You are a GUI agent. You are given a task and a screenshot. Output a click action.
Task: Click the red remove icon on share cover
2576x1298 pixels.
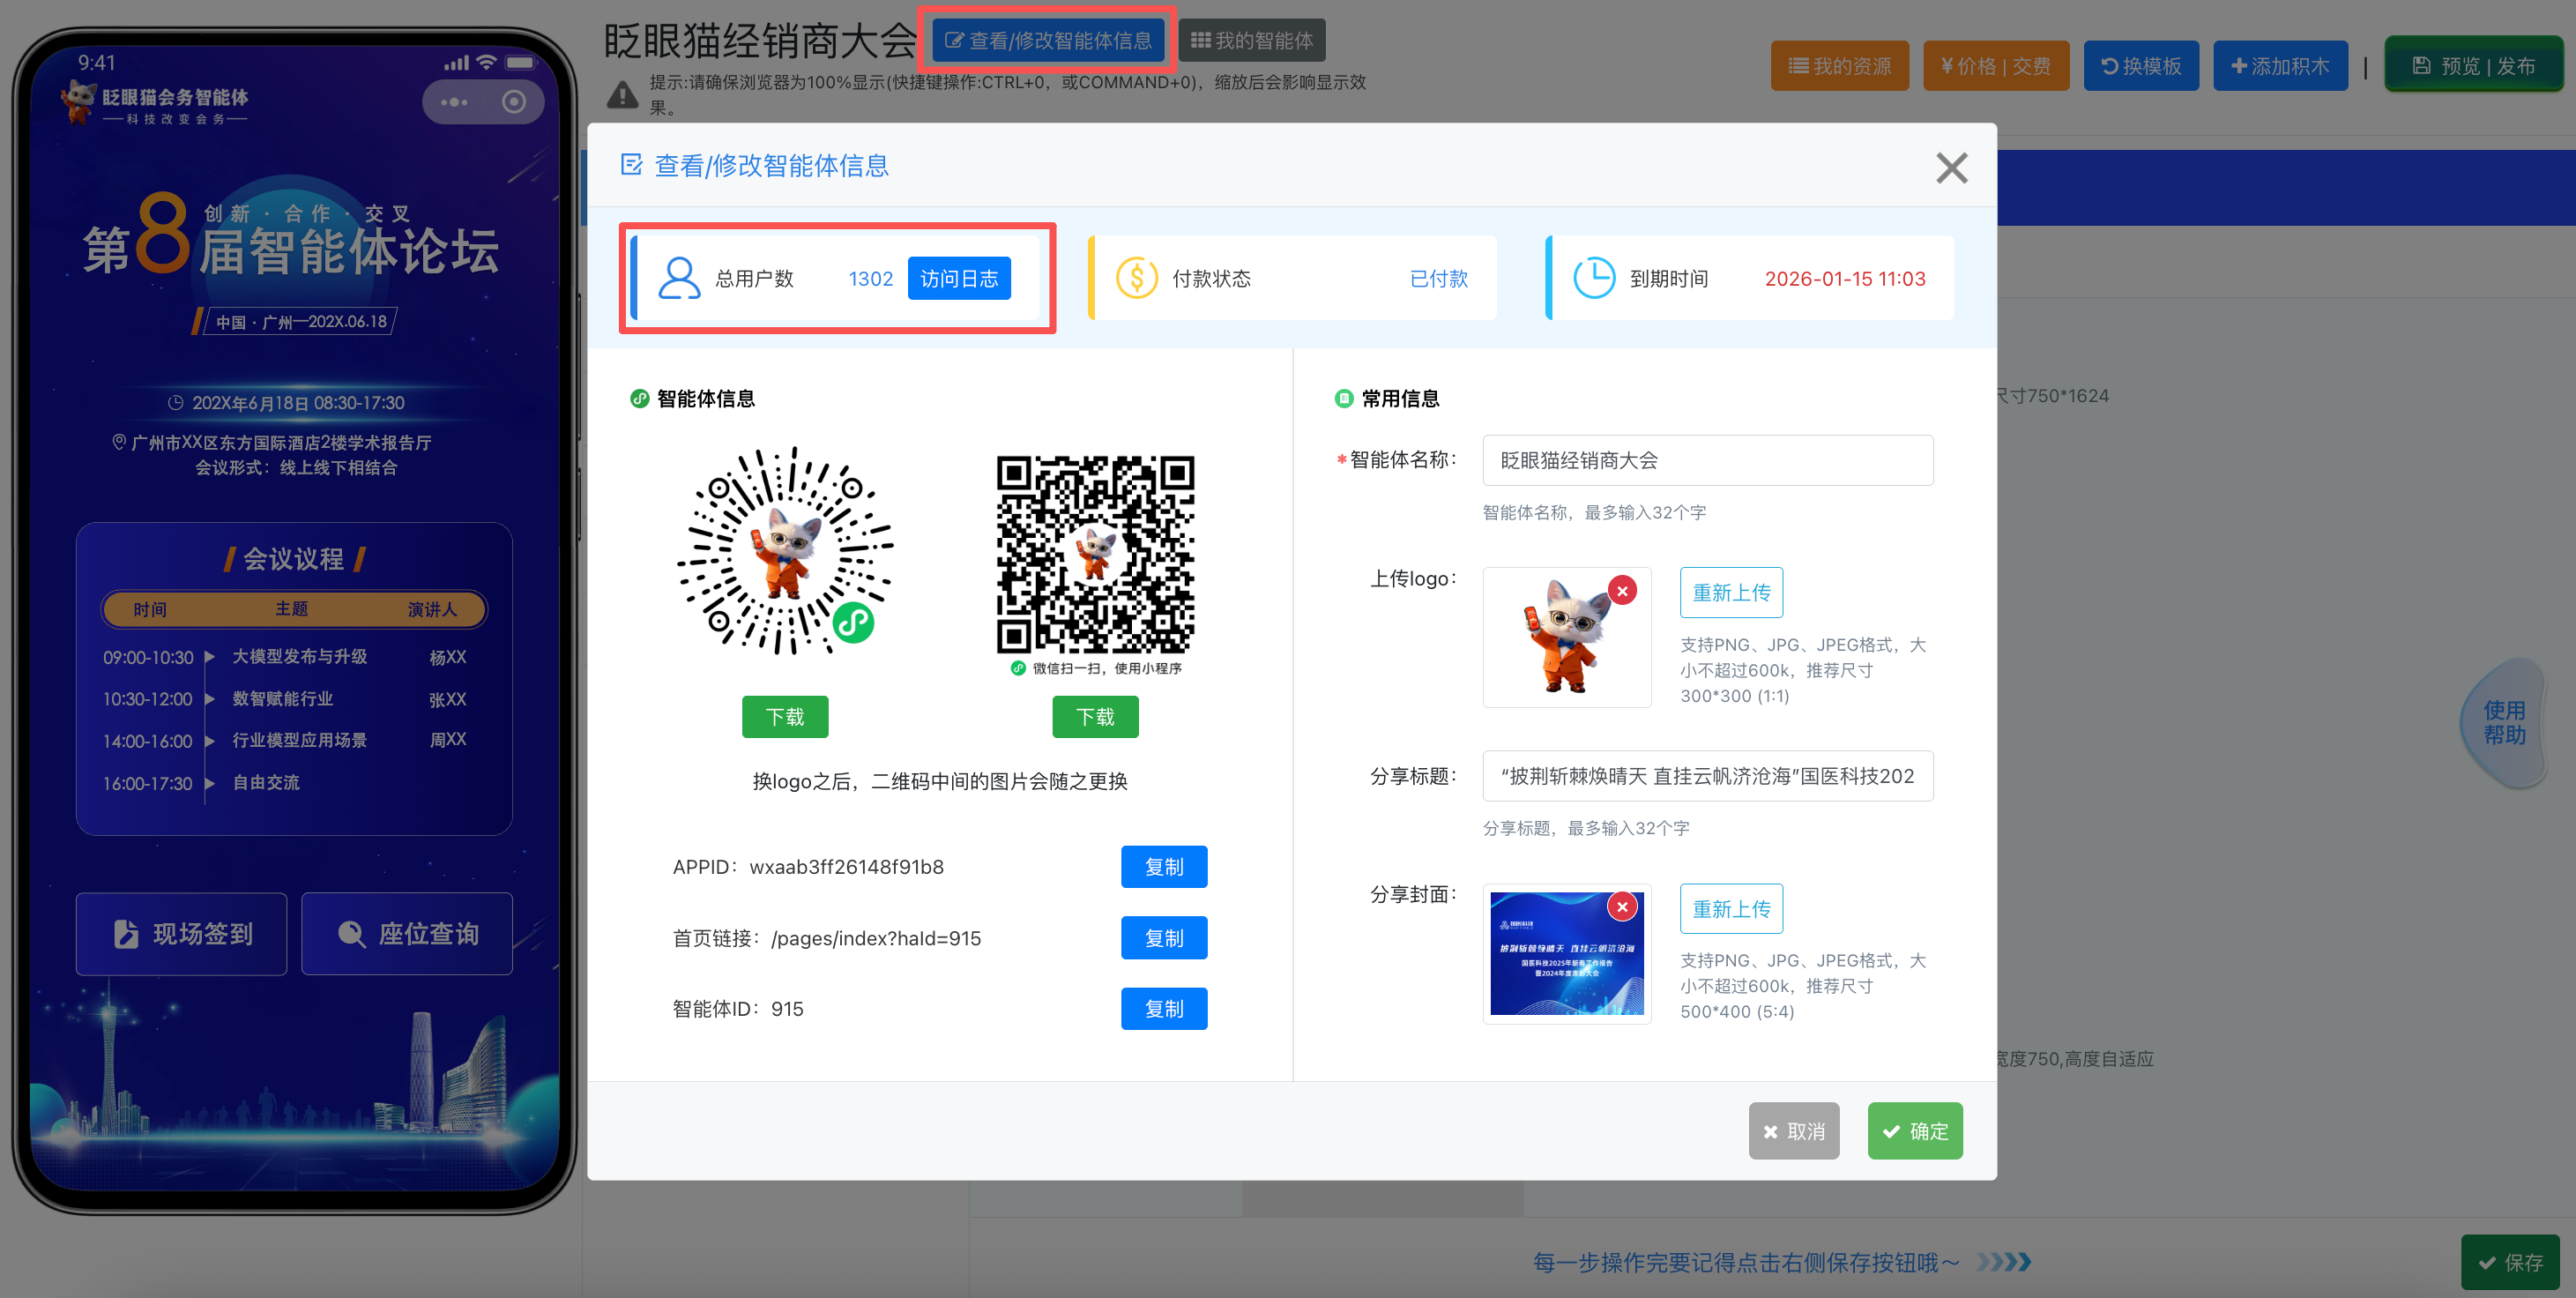[1622, 907]
